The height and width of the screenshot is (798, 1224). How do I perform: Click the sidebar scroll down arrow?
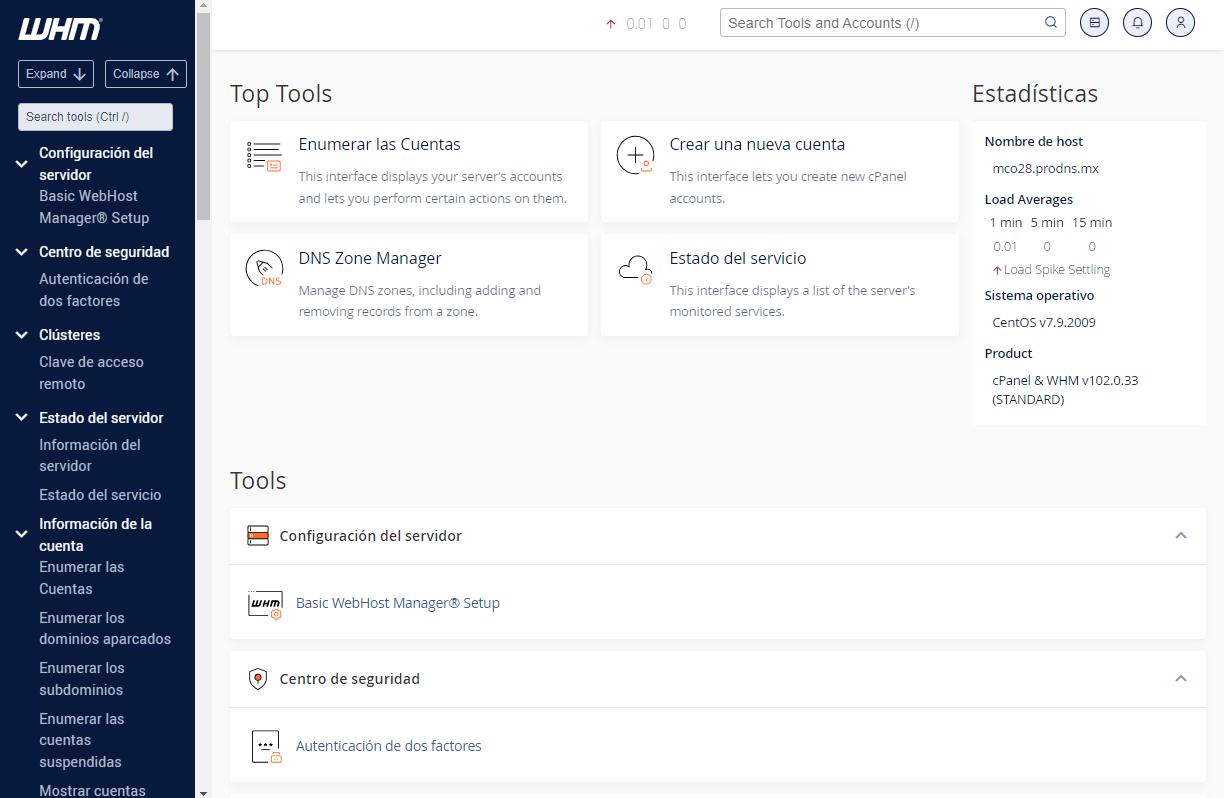[x=203, y=792]
